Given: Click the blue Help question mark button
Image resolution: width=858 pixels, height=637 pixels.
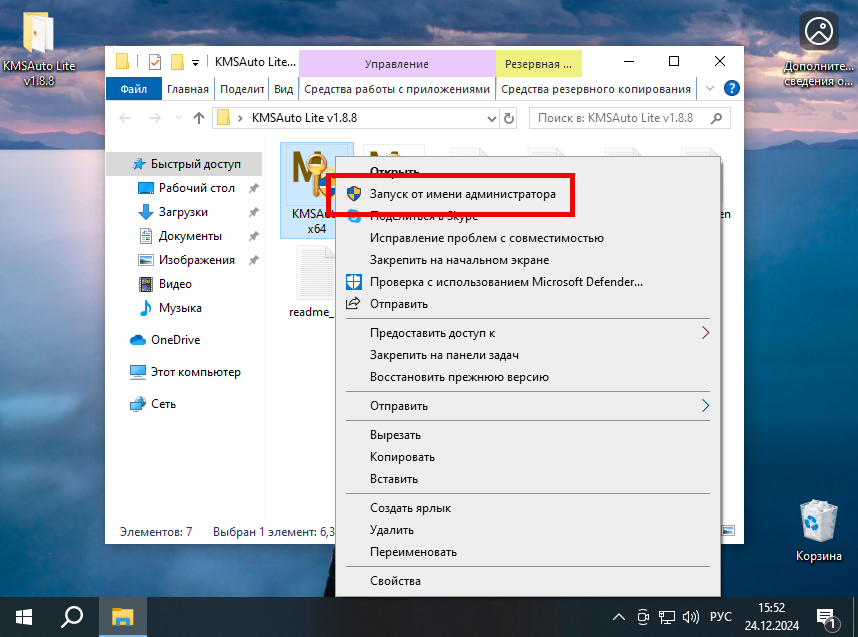Looking at the screenshot, I should tap(733, 88).
